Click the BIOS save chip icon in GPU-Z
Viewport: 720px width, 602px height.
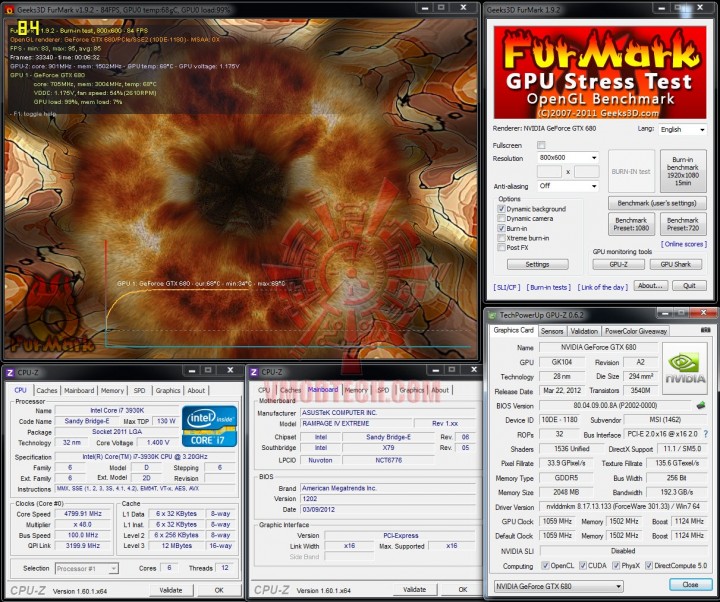coord(701,405)
